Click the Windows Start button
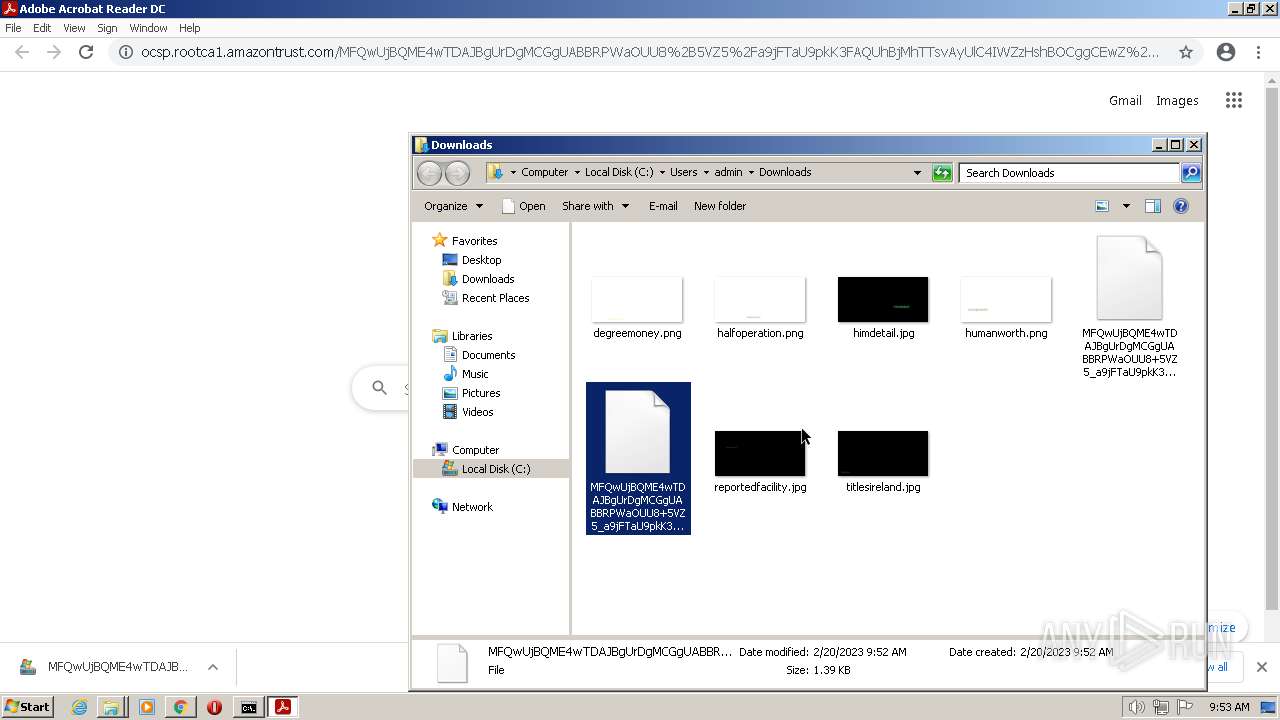 pos(27,707)
